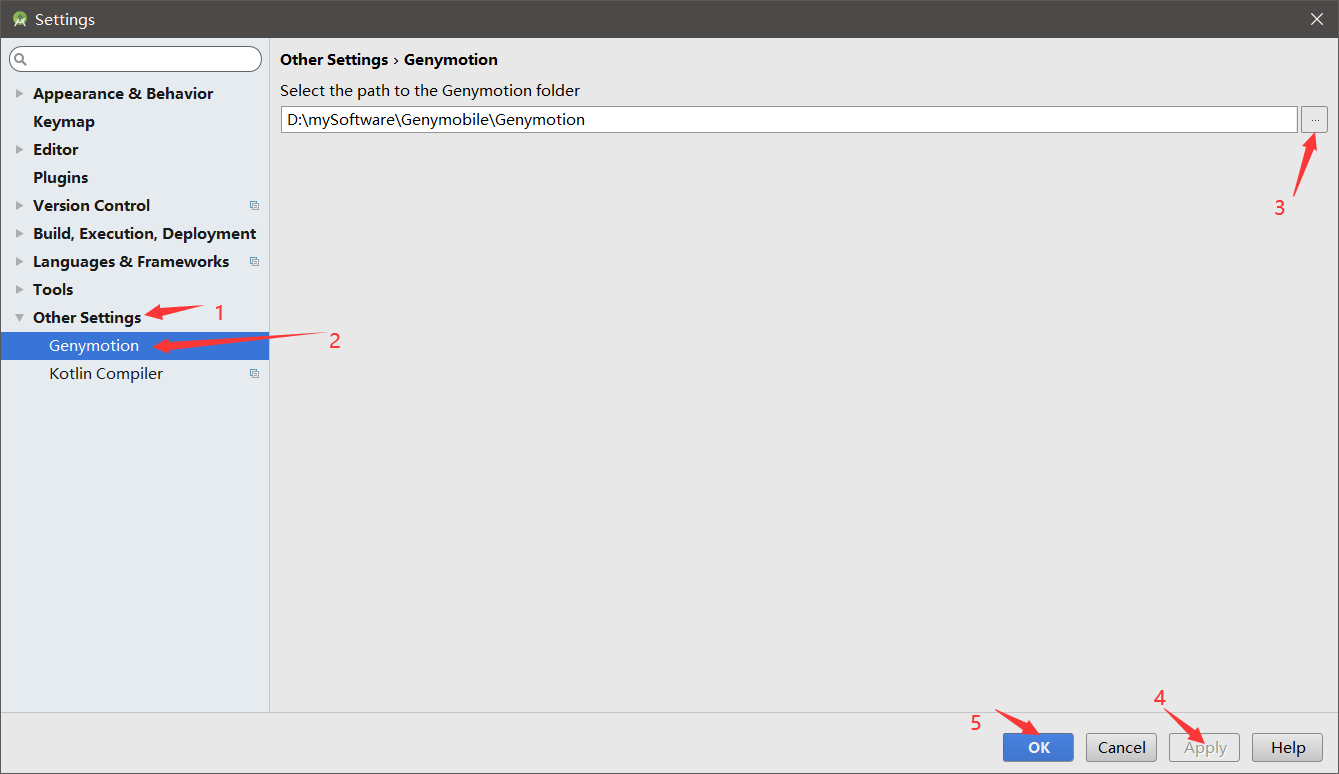This screenshot has width=1339, height=774.
Task: Click the magnifier search icon
Action: point(21,59)
